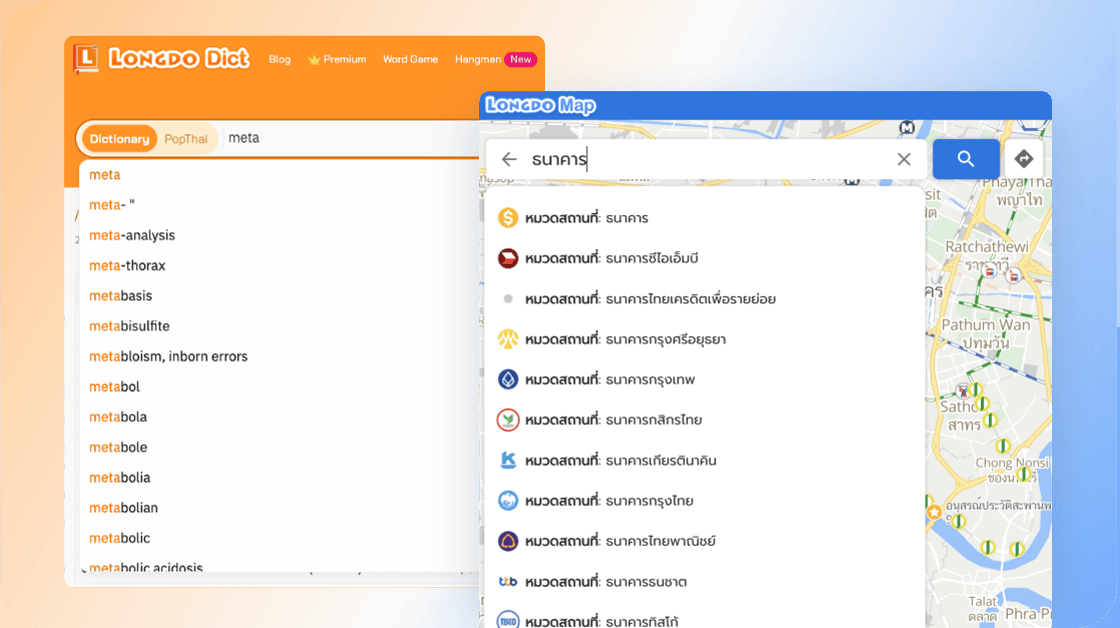The width and height of the screenshot is (1120, 628).
Task: Click the M metro station marker on map
Action: 907,128
